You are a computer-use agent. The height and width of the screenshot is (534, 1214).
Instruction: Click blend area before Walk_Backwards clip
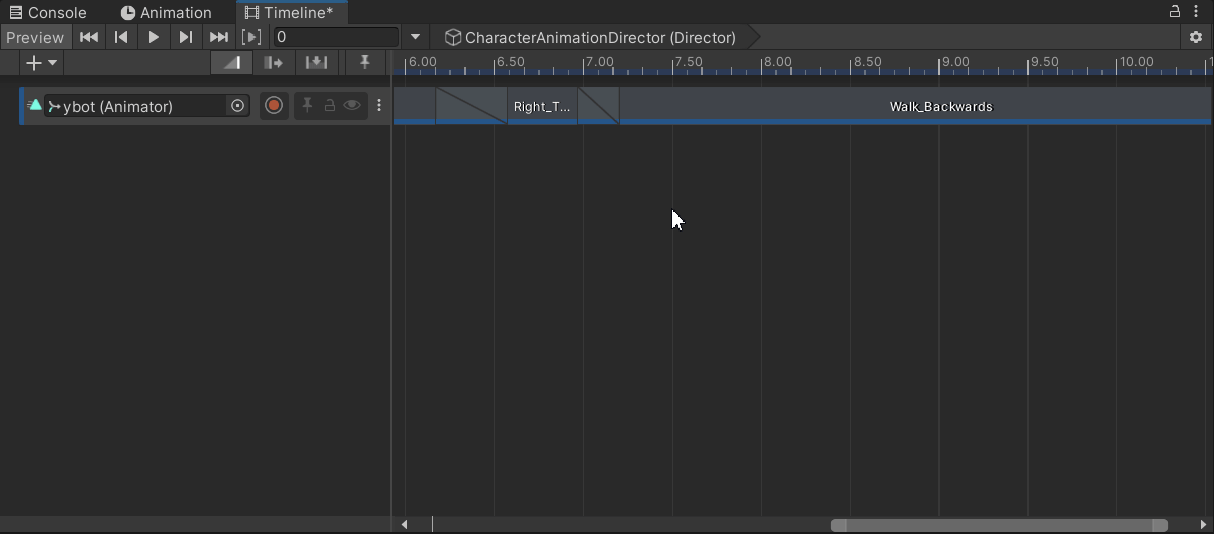(x=598, y=106)
